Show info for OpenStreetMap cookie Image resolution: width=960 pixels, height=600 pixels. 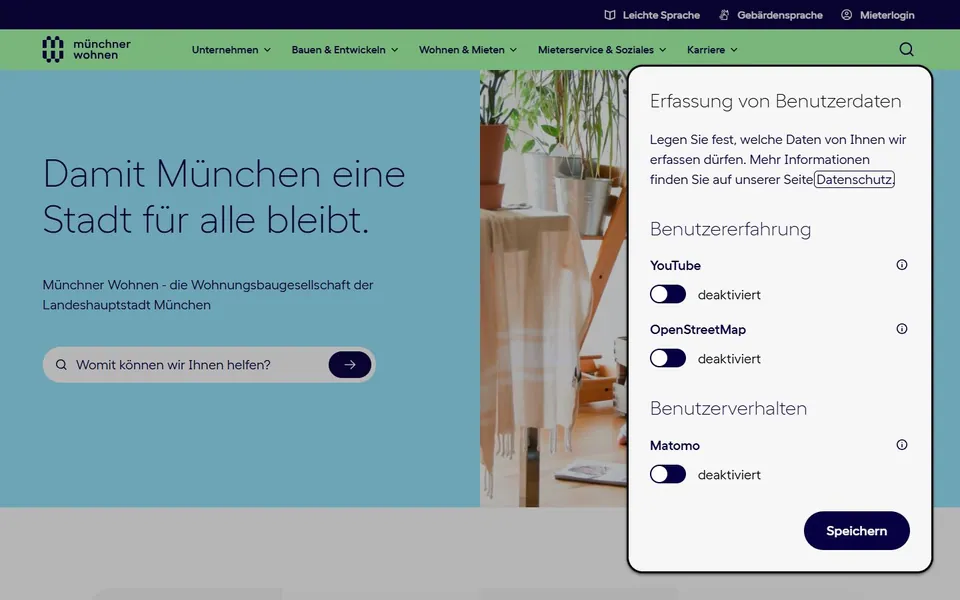pos(901,329)
